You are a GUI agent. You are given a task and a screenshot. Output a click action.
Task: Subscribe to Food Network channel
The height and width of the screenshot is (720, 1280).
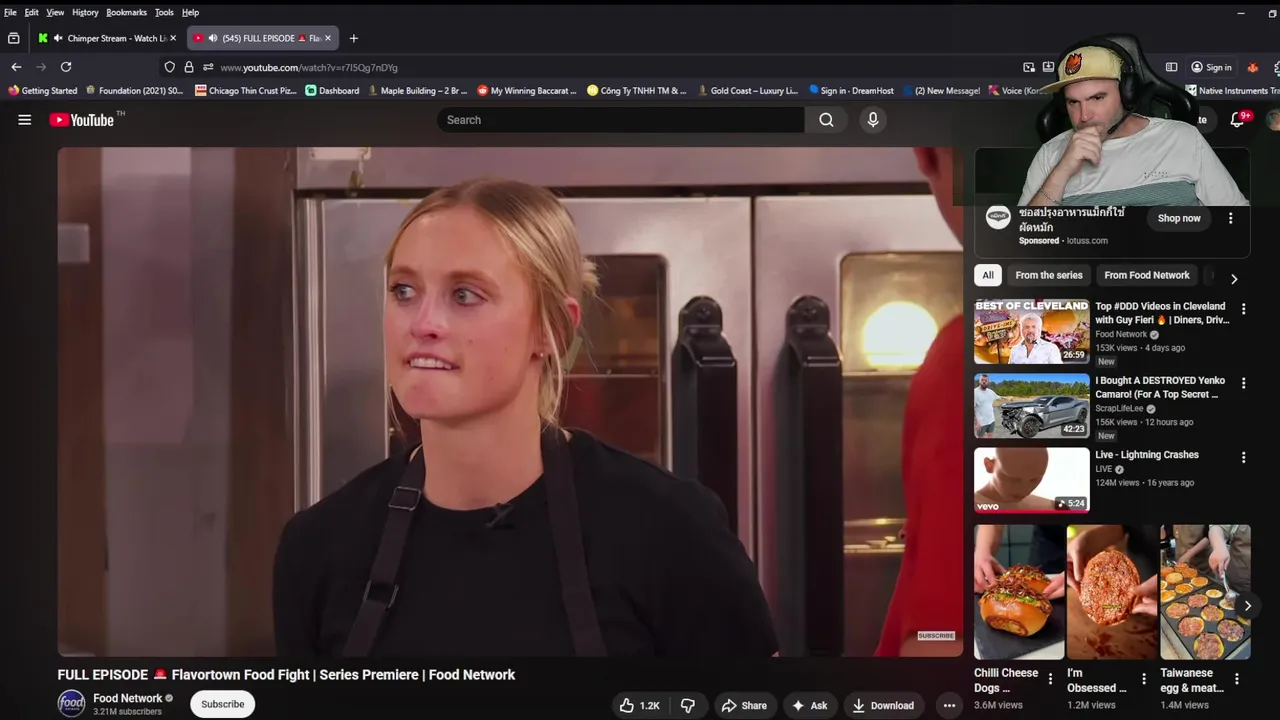tap(222, 704)
